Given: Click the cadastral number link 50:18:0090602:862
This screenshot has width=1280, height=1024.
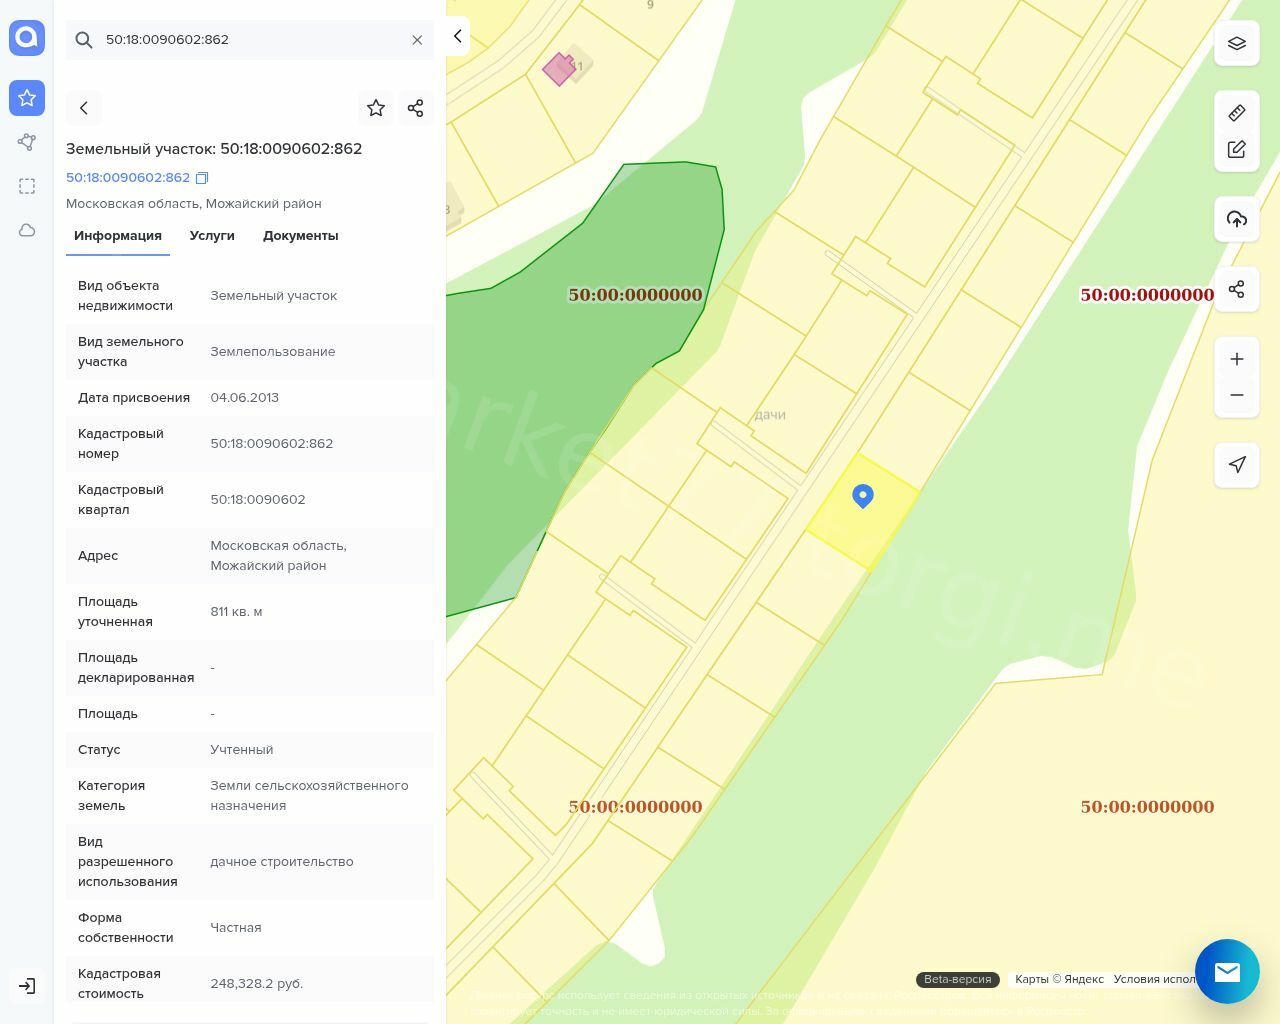Looking at the screenshot, I should tap(128, 178).
